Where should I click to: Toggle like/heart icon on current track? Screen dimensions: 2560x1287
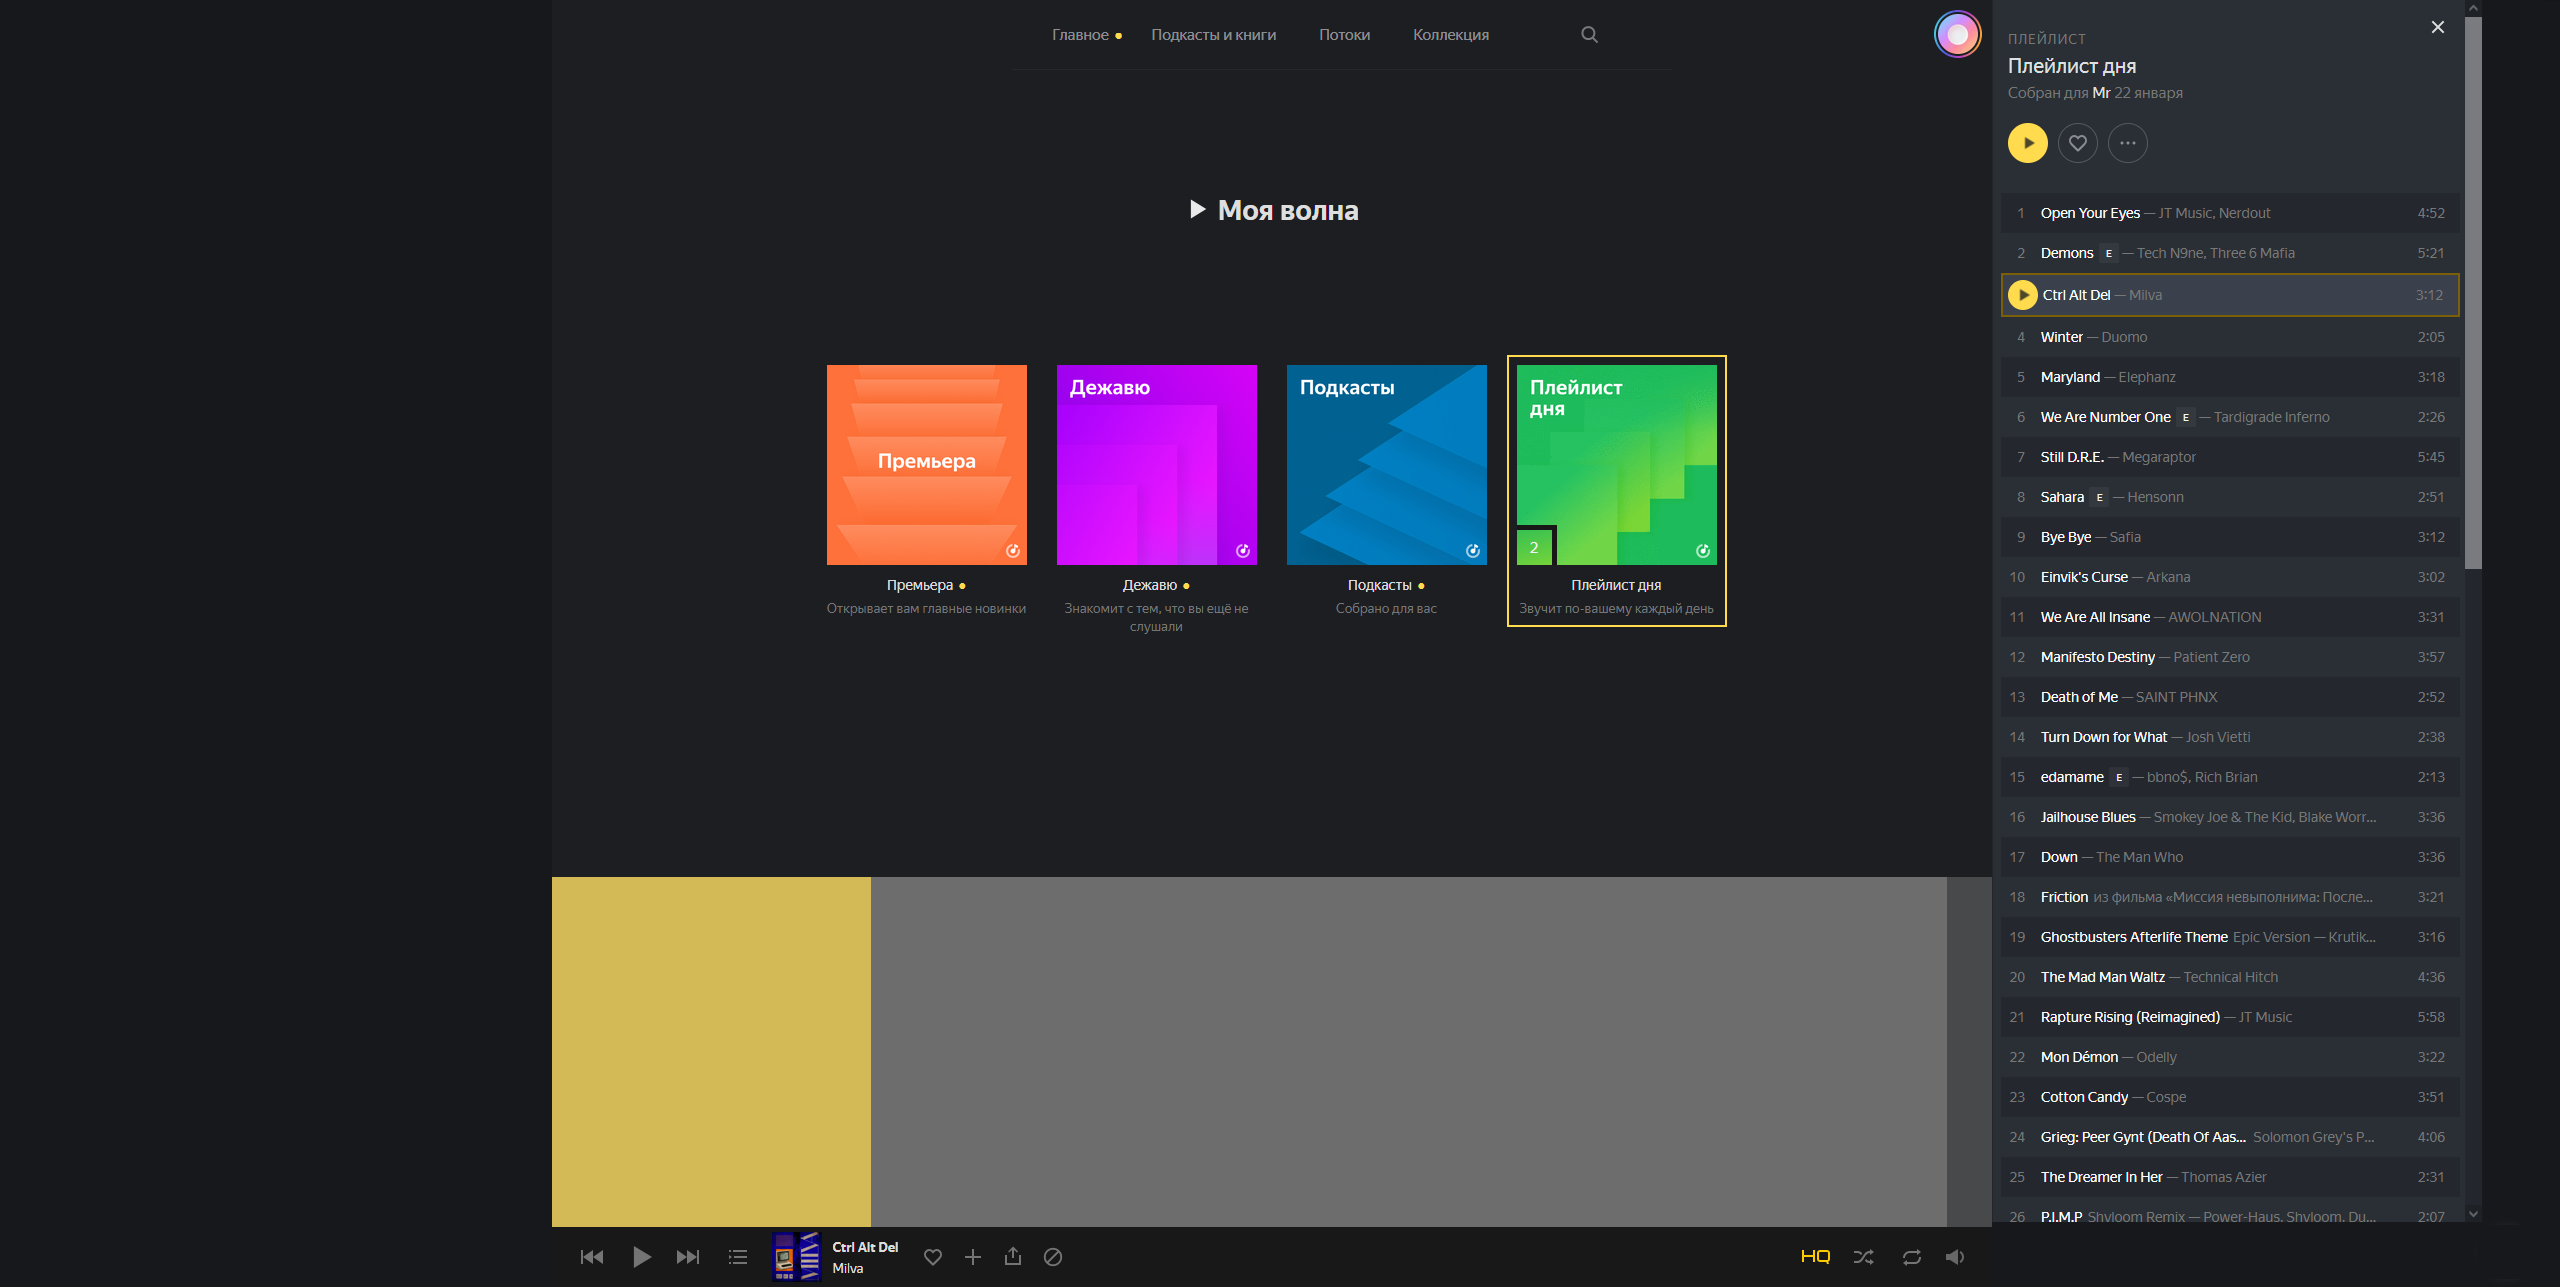pyautogui.click(x=932, y=1256)
